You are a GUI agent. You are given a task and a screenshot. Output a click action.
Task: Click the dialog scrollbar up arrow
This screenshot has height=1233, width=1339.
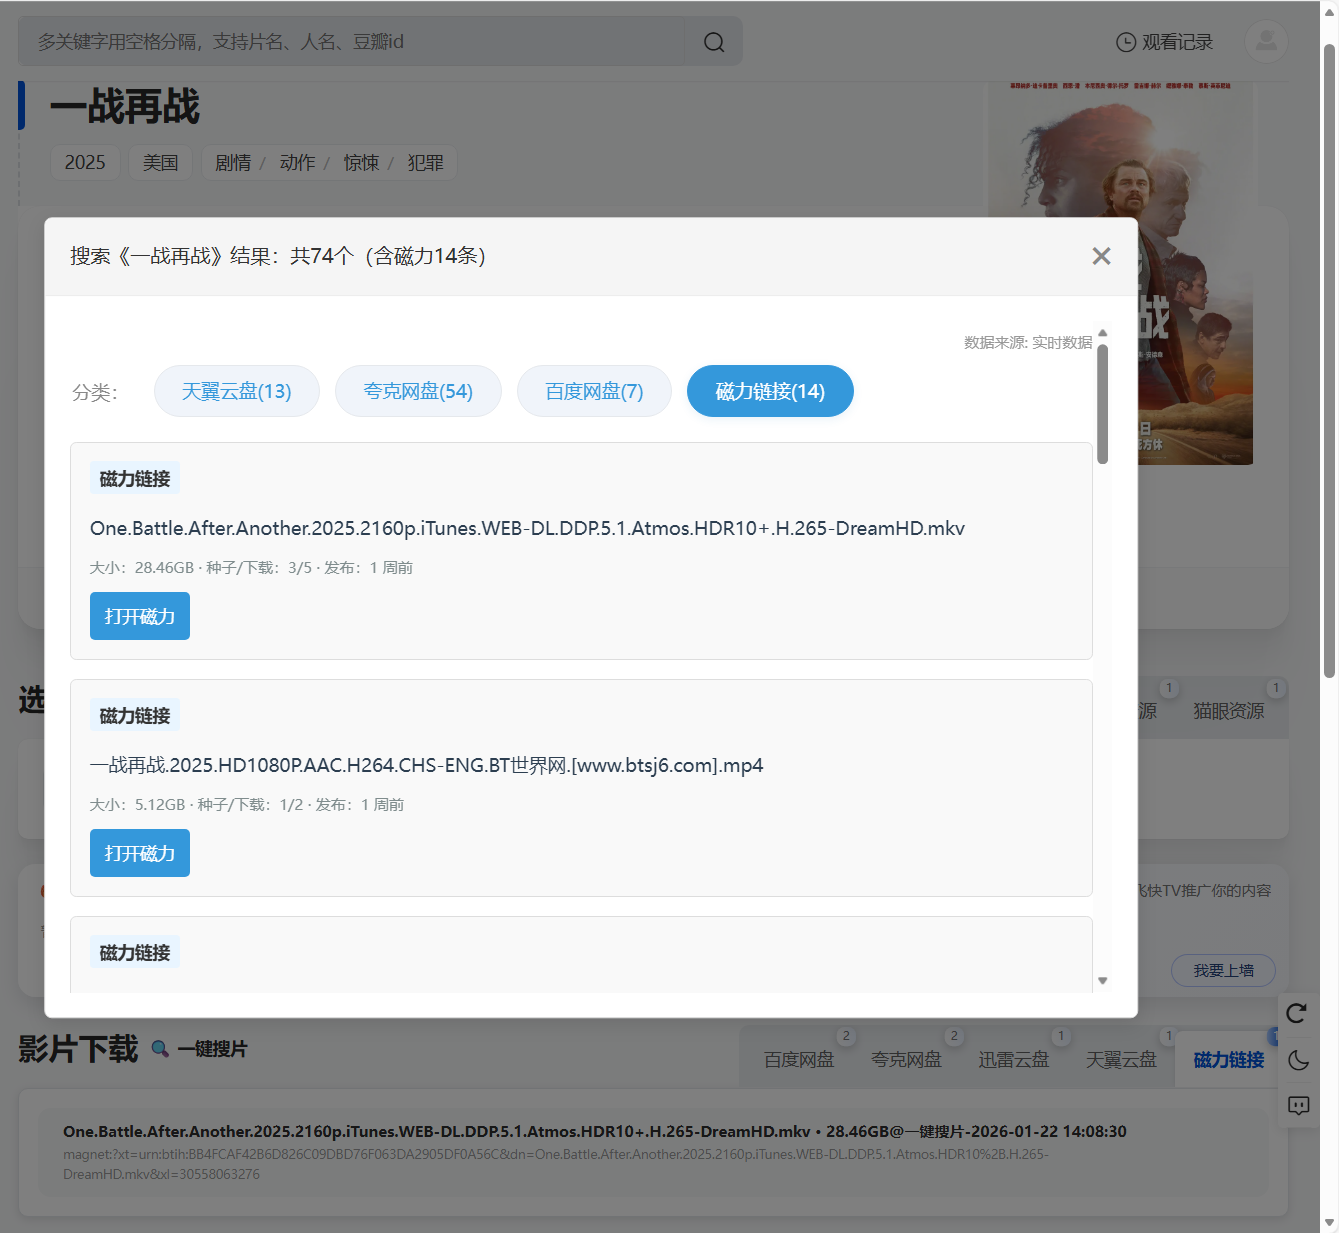[1102, 333]
